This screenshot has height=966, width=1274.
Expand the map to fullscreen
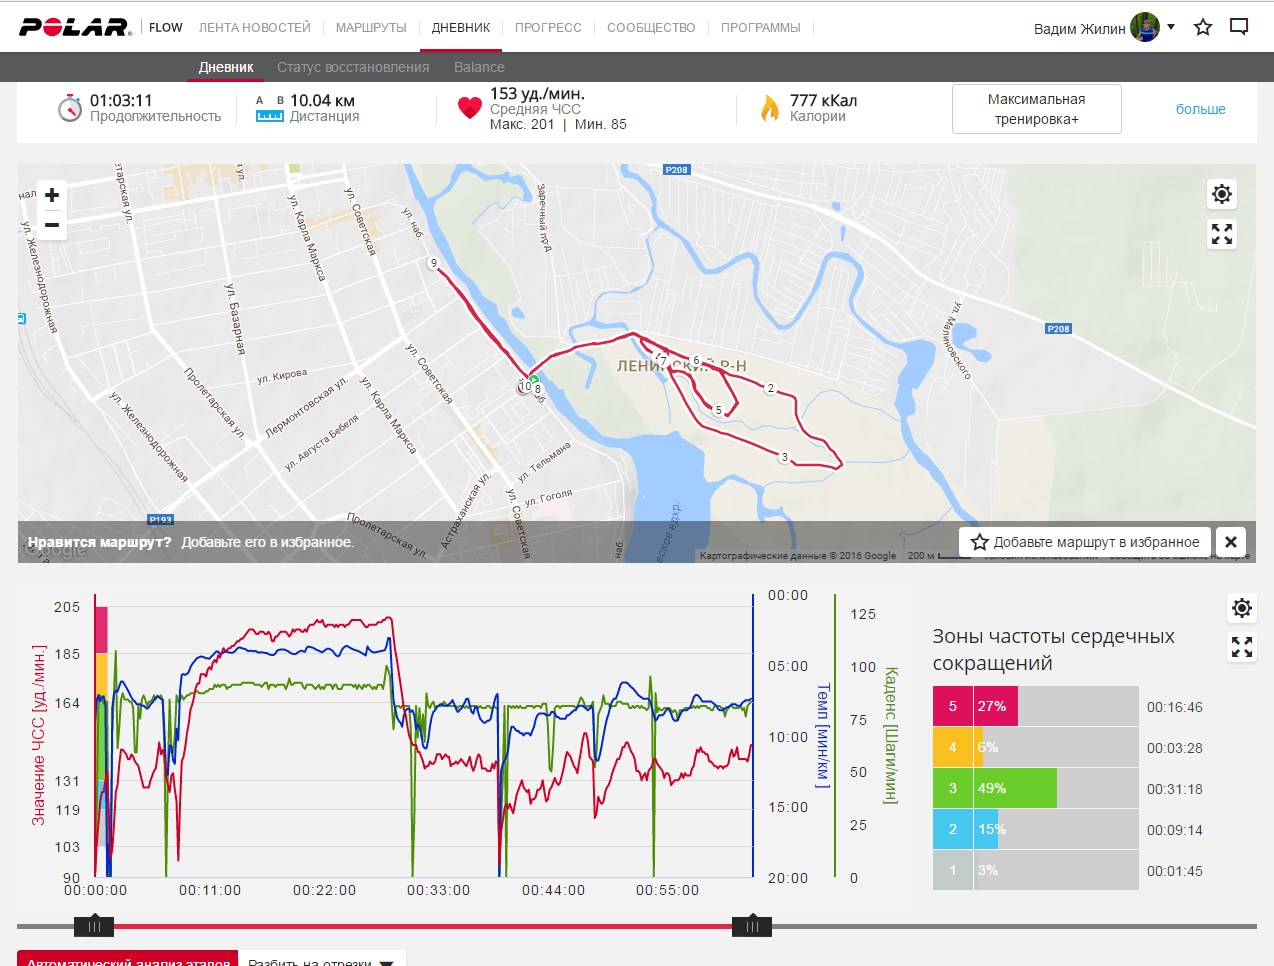click(1222, 234)
